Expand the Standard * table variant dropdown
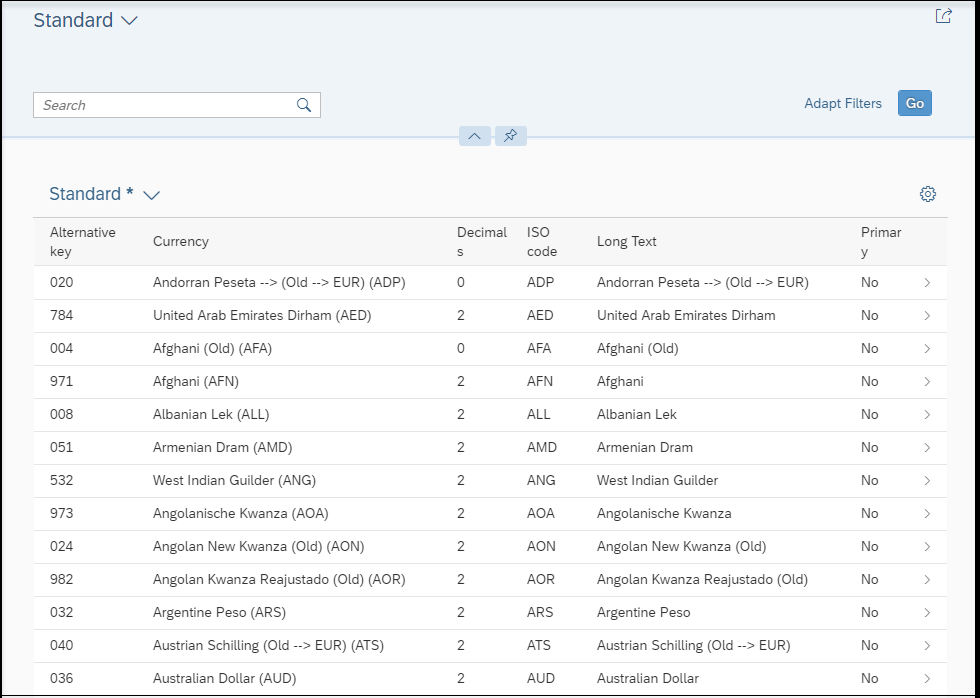 tap(151, 195)
